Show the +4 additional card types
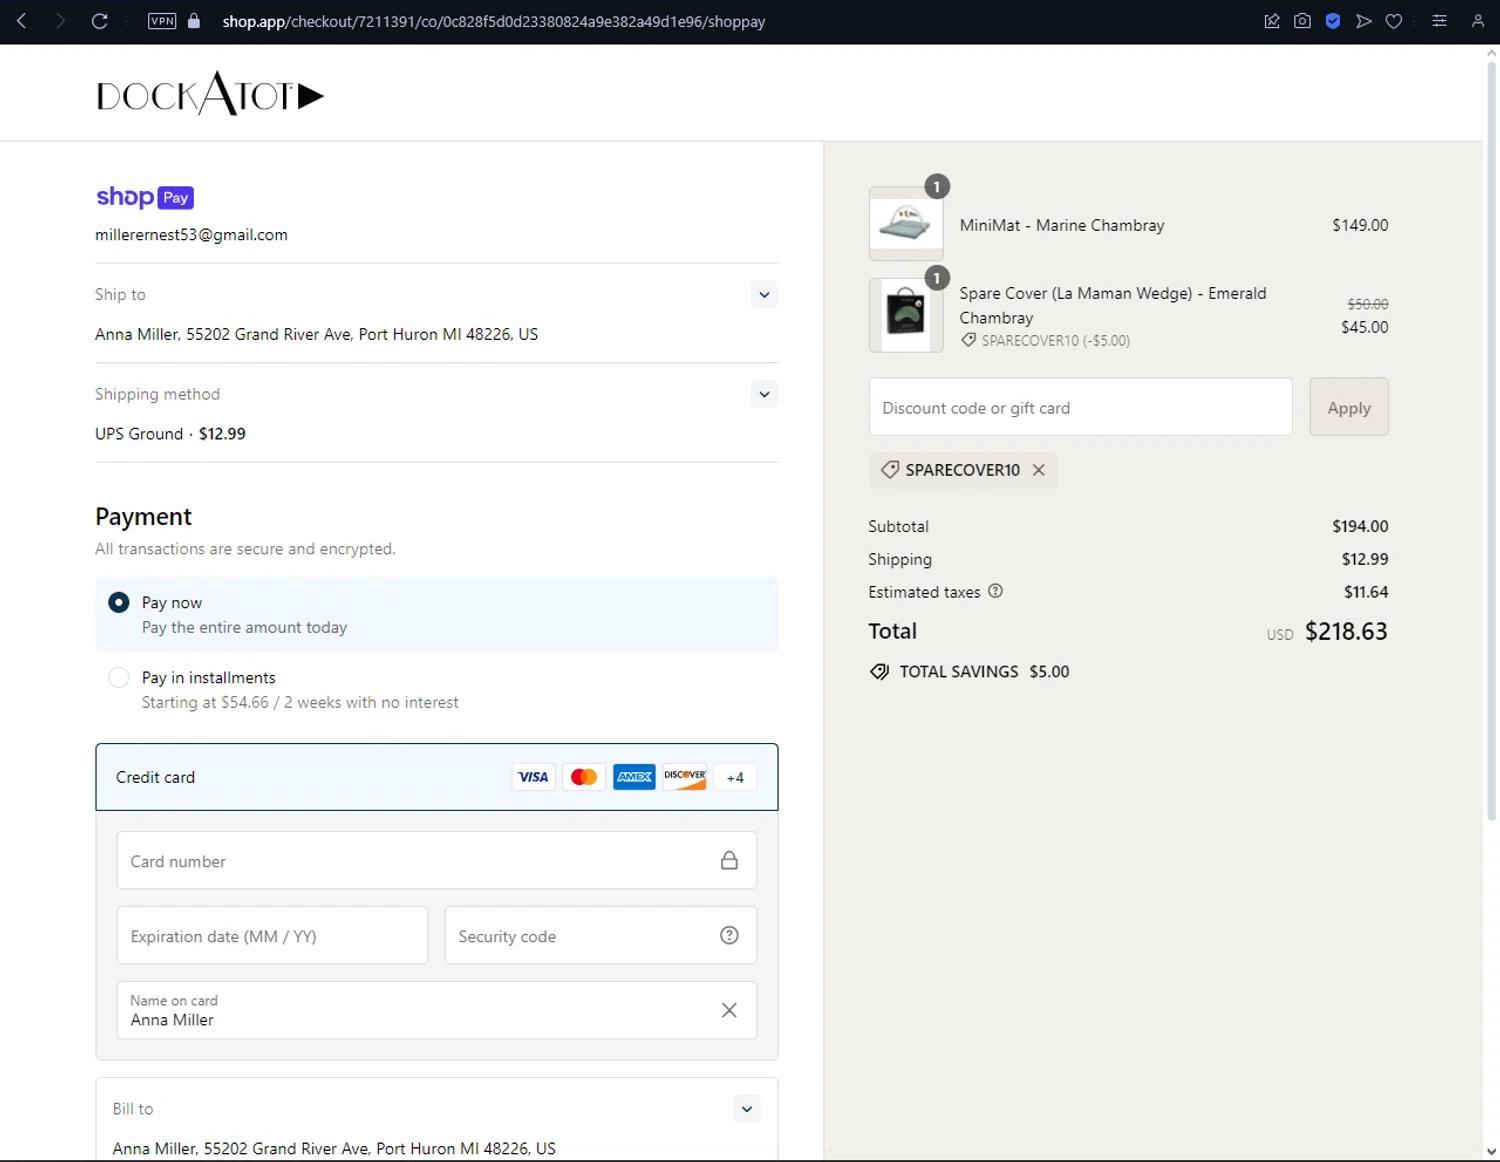This screenshot has height=1162, width=1500. point(735,777)
